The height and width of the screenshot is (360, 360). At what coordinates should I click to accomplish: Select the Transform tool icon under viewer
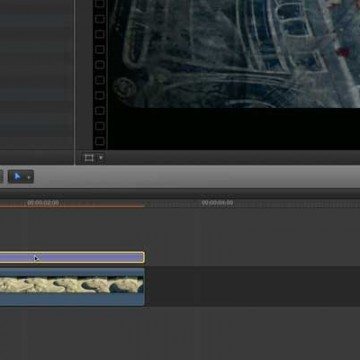tap(89, 158)
